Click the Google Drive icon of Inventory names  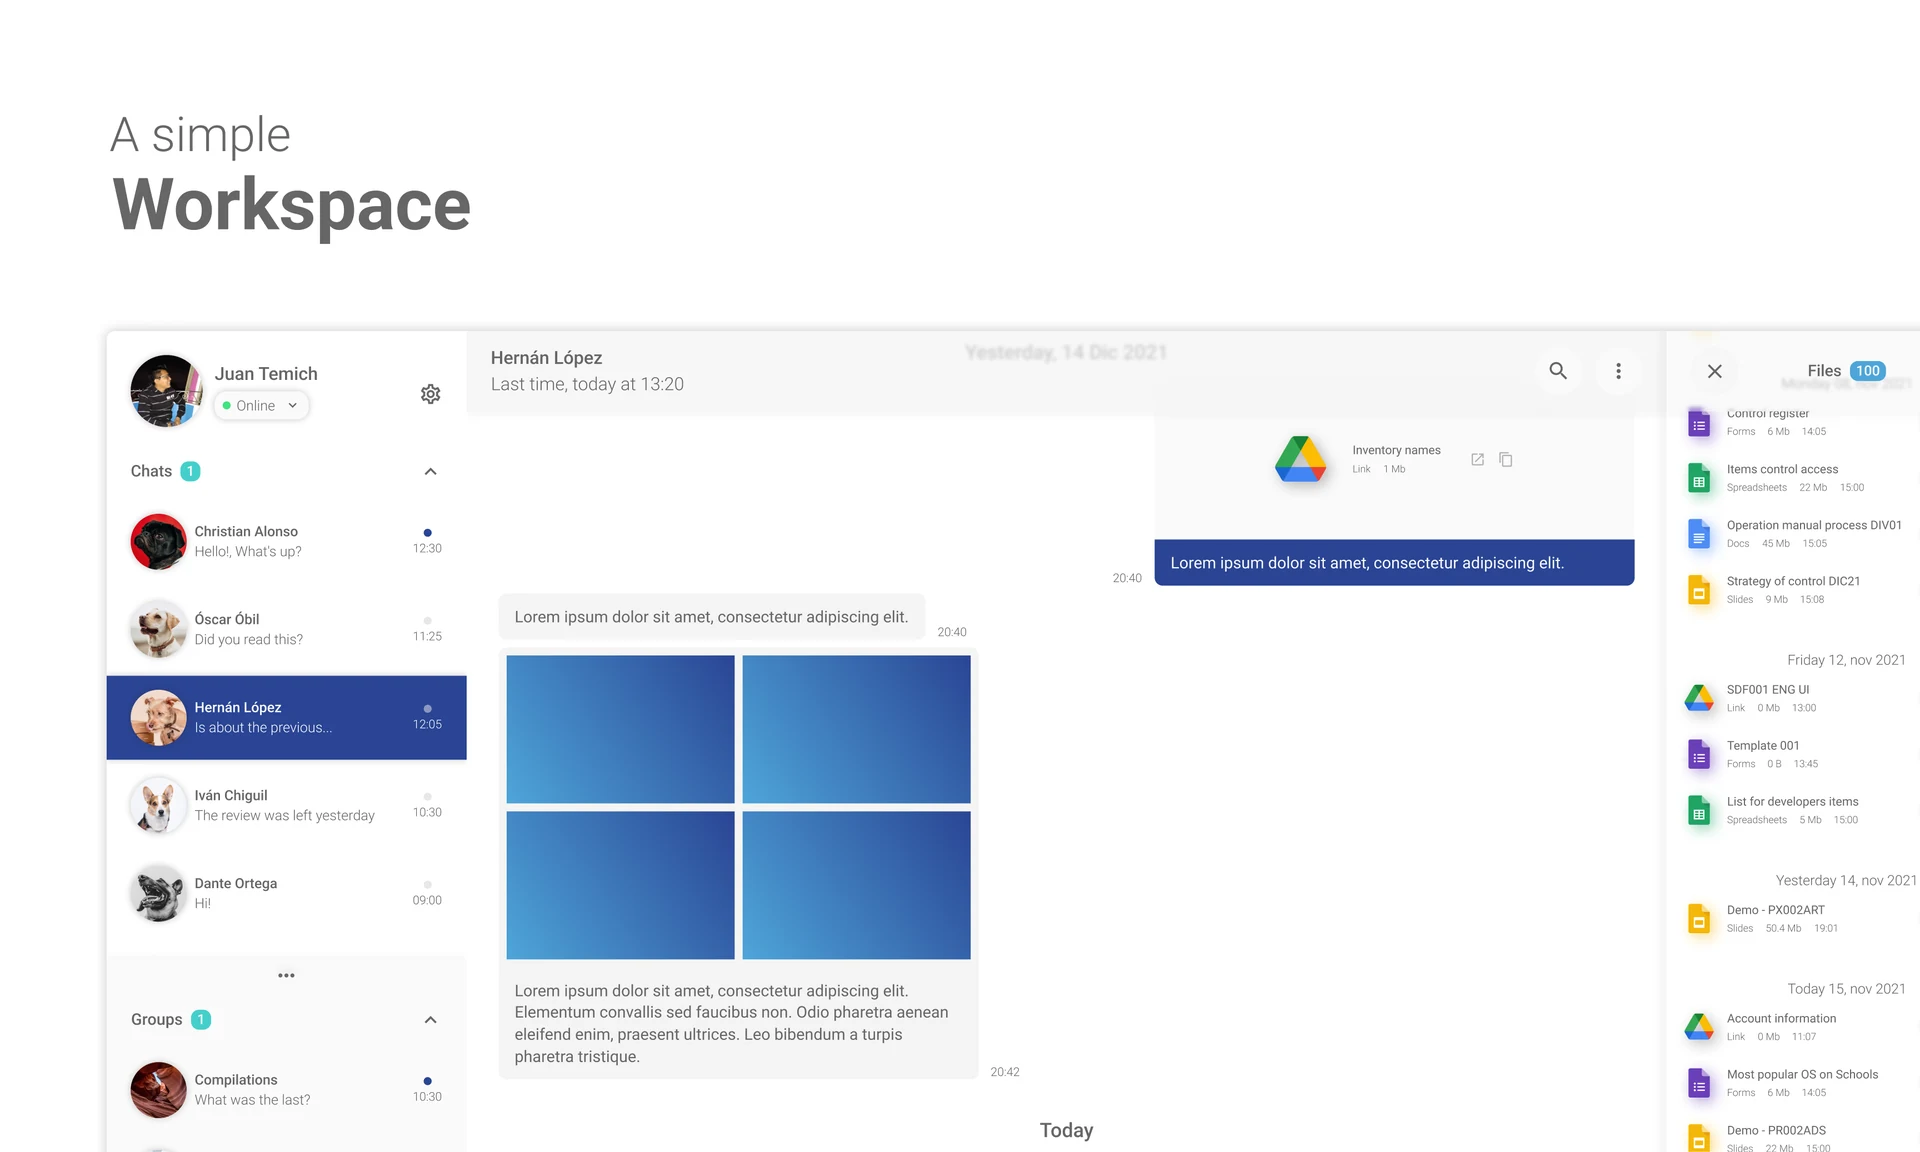click(1300, 459)
